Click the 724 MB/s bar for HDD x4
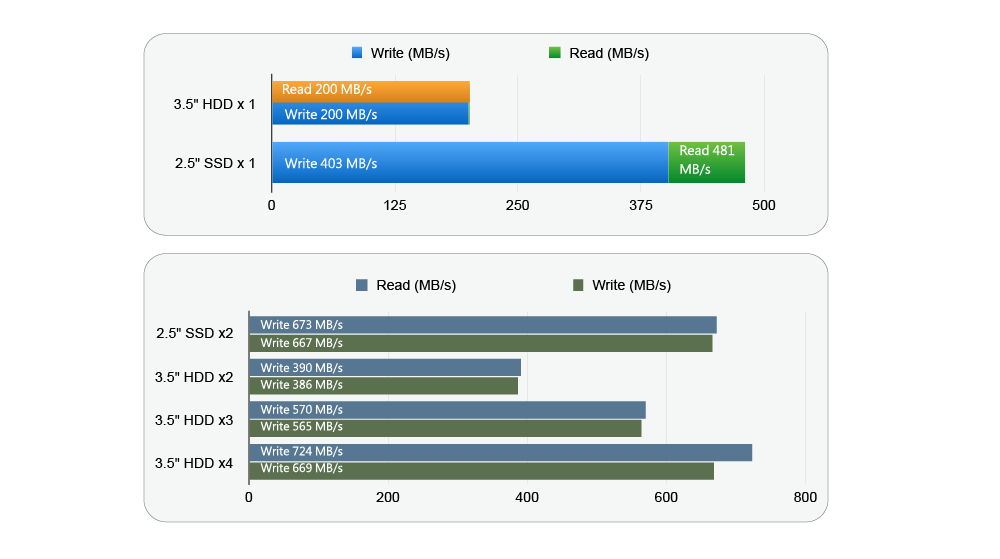 [x=500, y=452]
